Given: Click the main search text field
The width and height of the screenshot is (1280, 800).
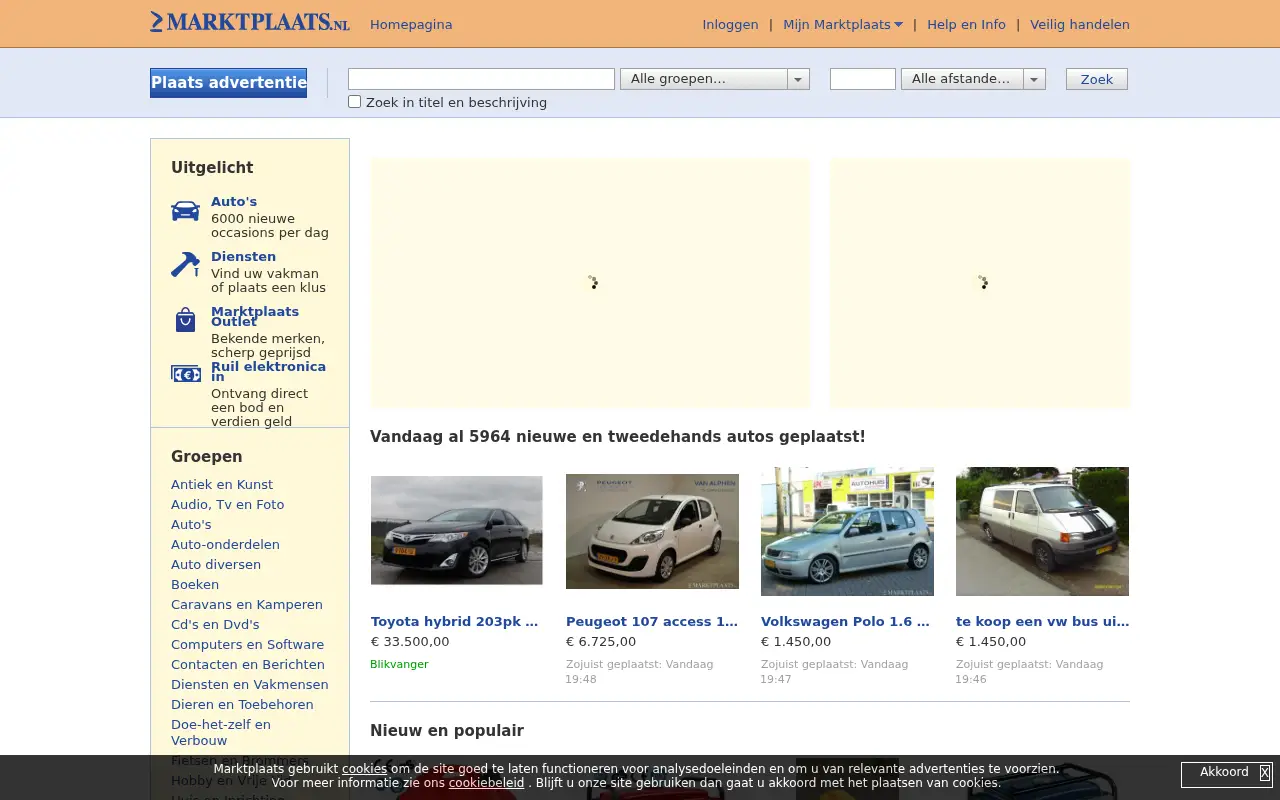Looking at the screenshot, I should [x=481, y=79].
